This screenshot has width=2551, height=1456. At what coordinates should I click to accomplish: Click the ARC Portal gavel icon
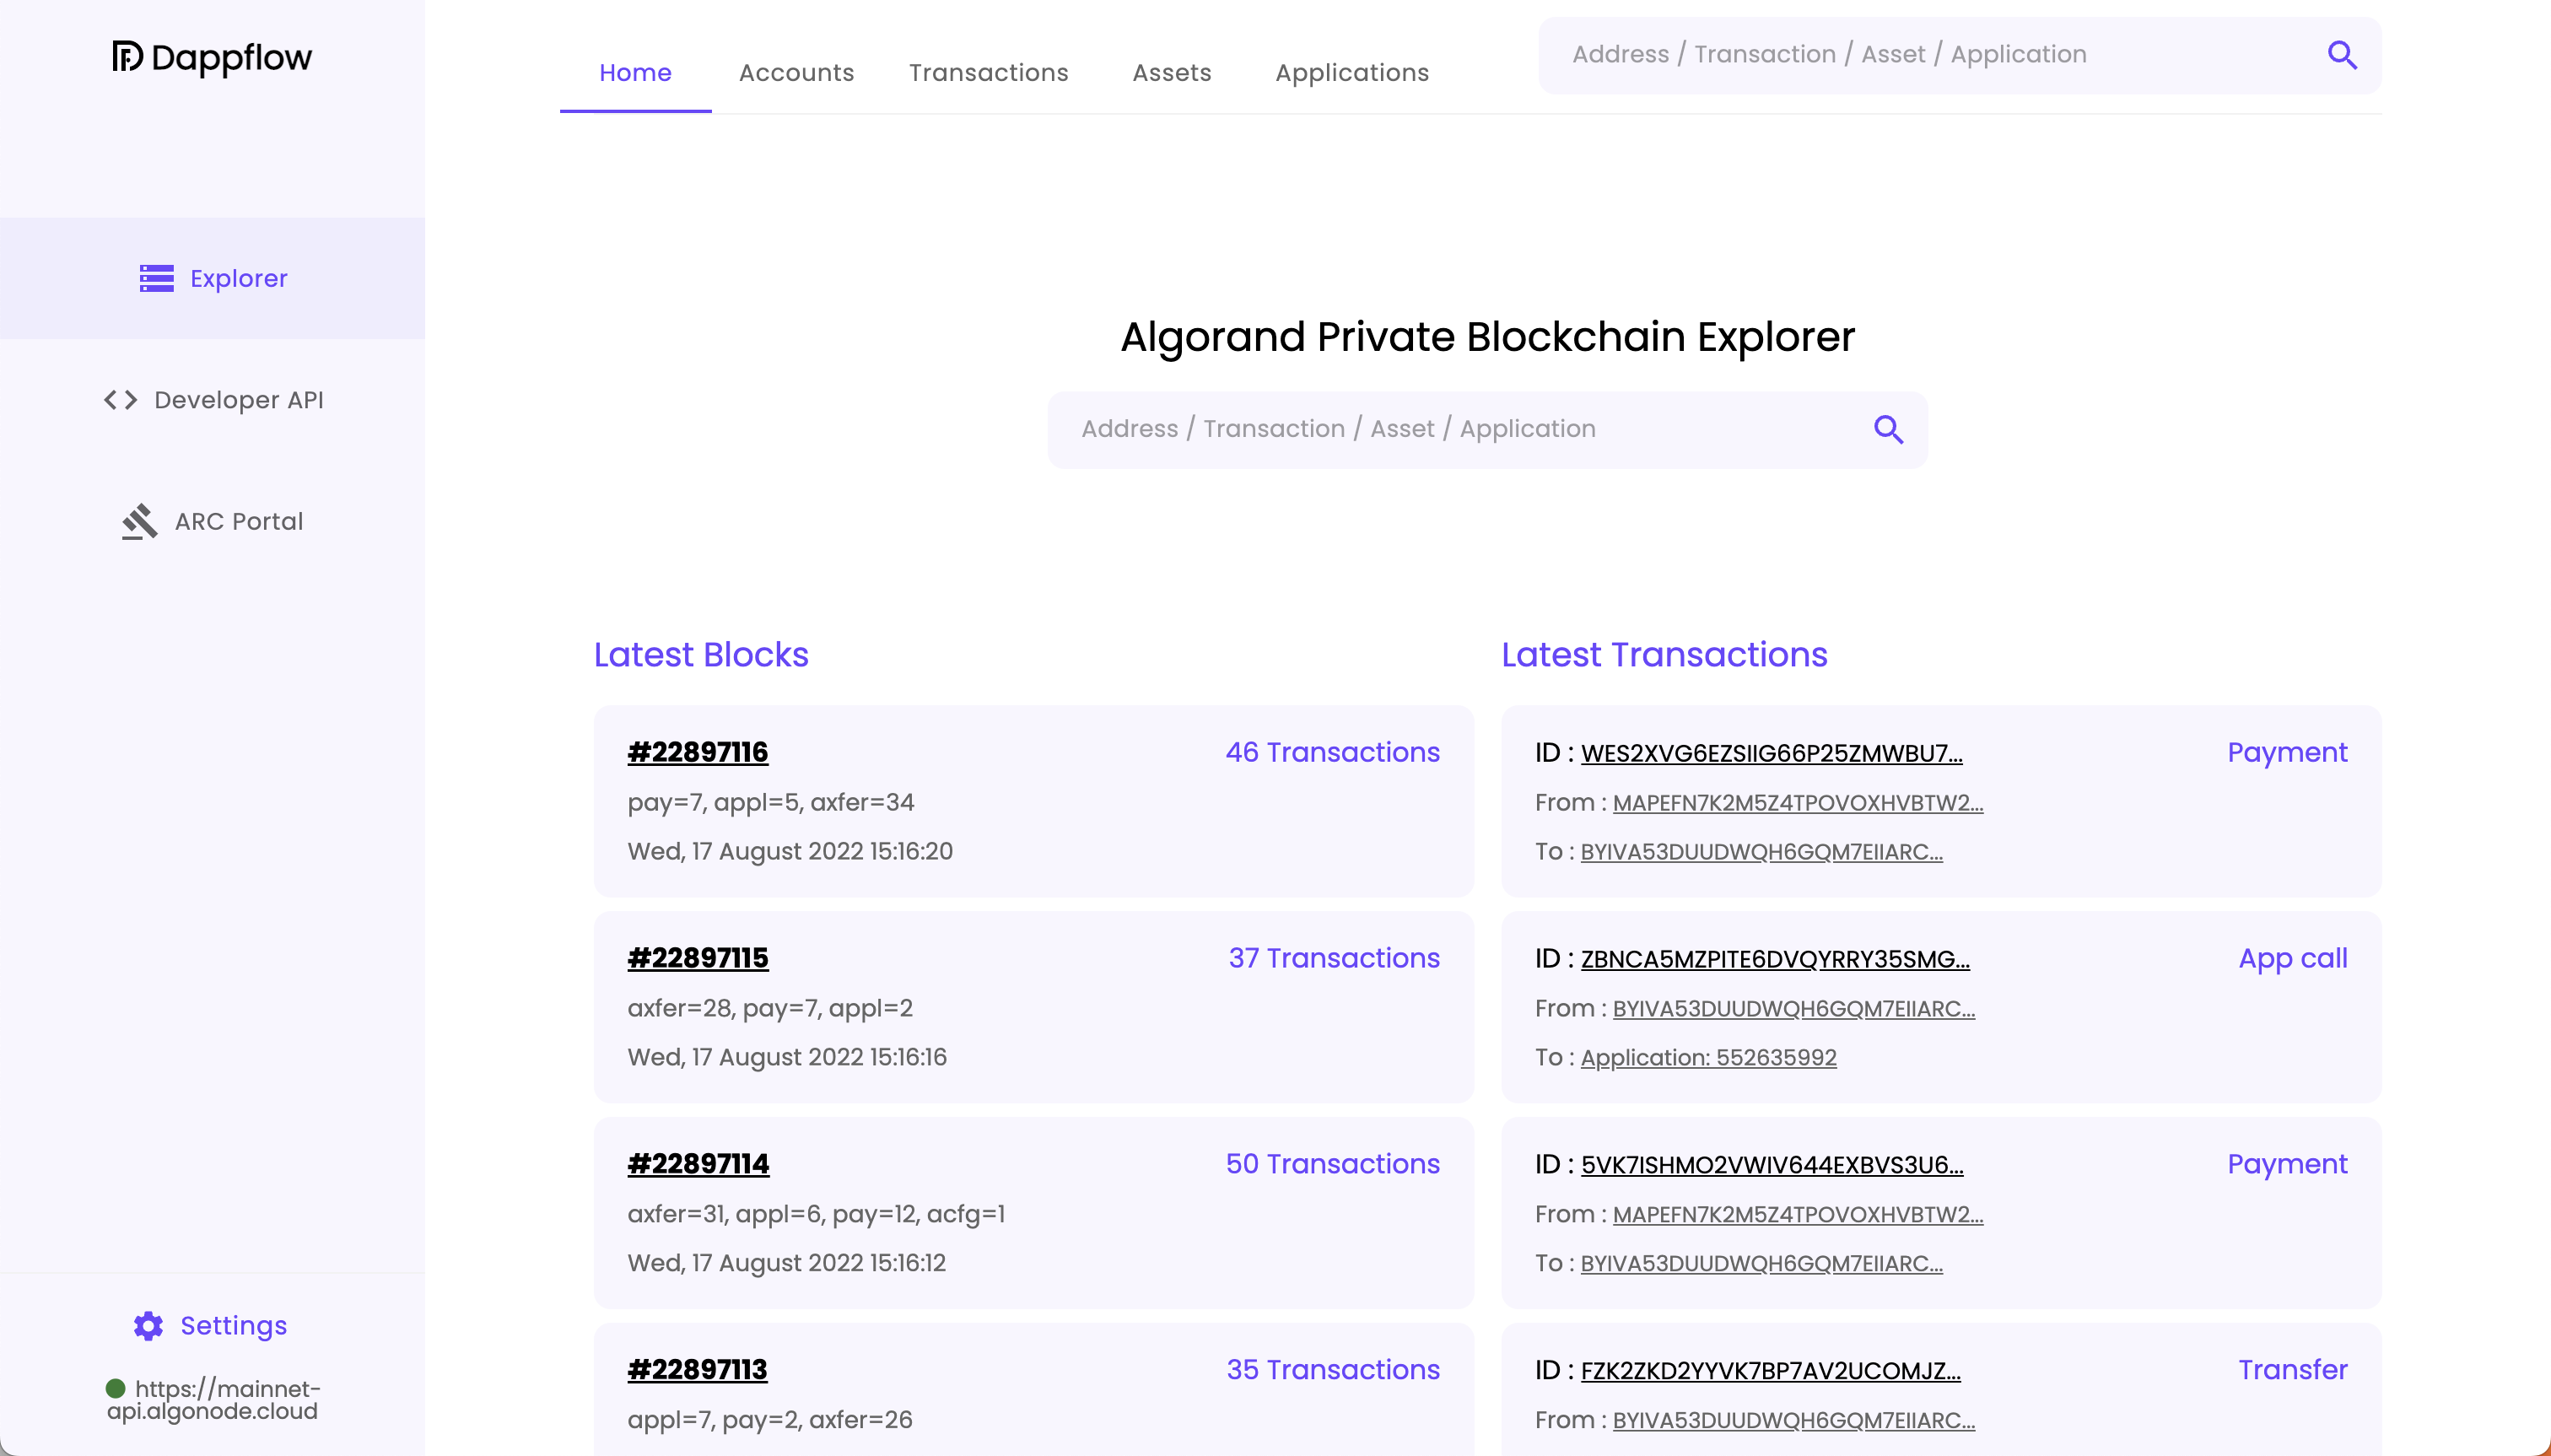click(x=140, y=521)
